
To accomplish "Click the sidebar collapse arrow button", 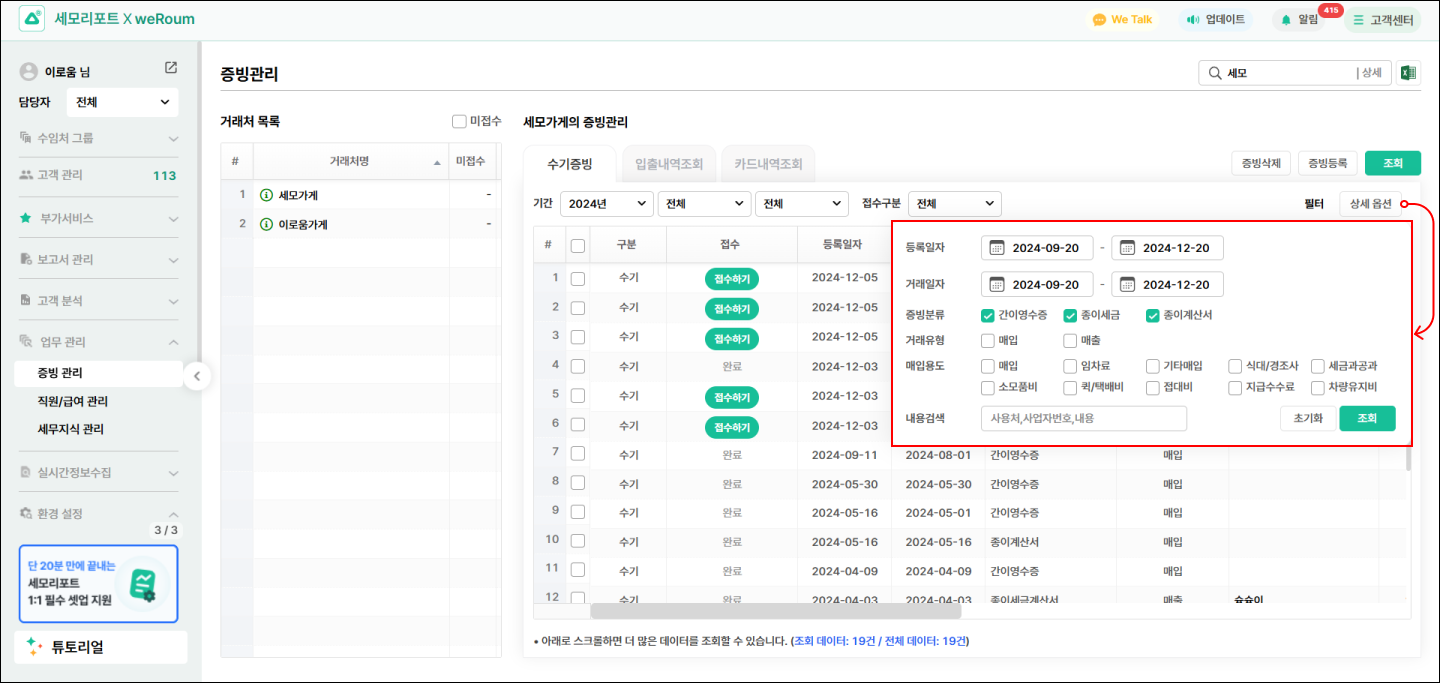I will 197,376.
